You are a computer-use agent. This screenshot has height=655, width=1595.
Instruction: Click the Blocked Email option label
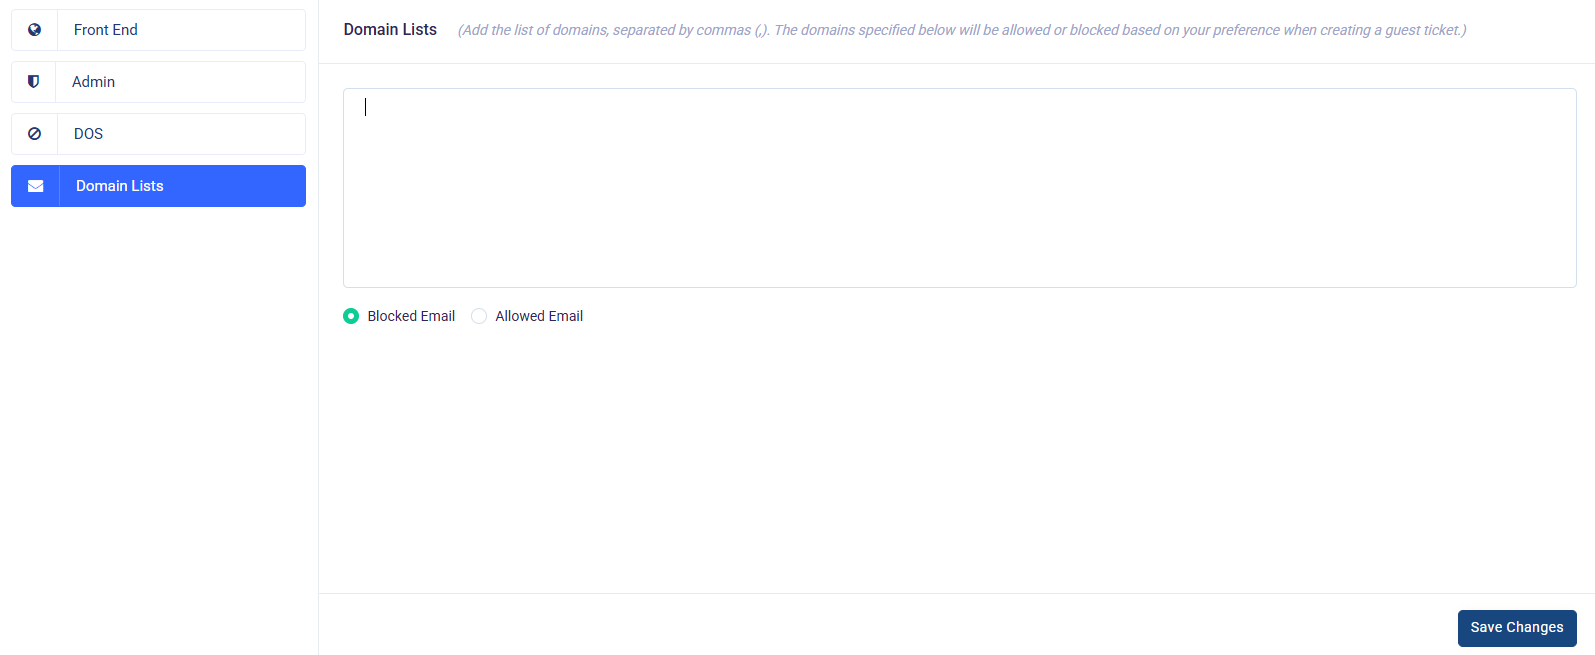tap(411, 316)
